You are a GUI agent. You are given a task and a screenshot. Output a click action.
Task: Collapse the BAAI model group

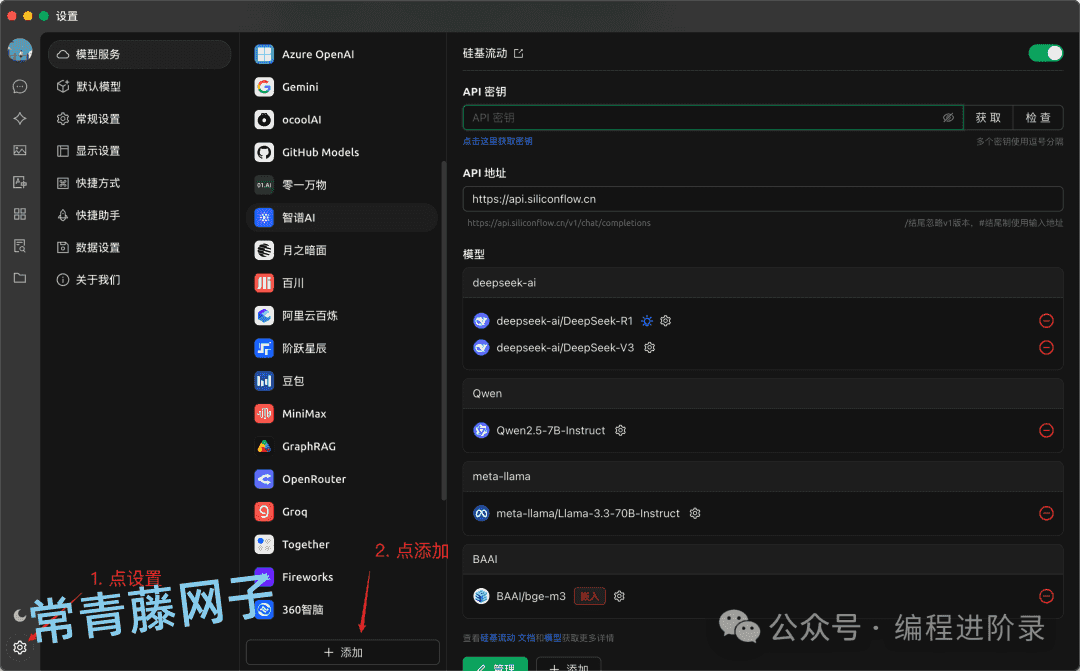pos(763,559)
